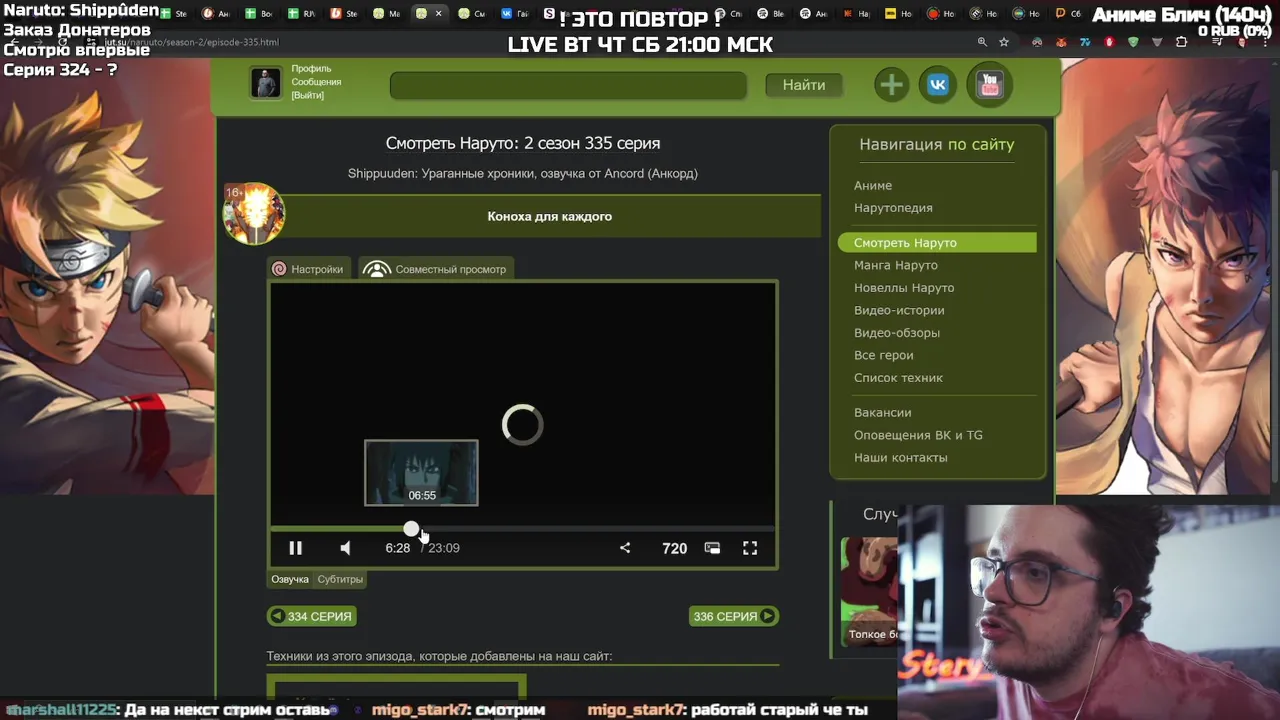Close the active browser tab
Viewport: 1280px width, 720px height.
(x=438, y=14)
